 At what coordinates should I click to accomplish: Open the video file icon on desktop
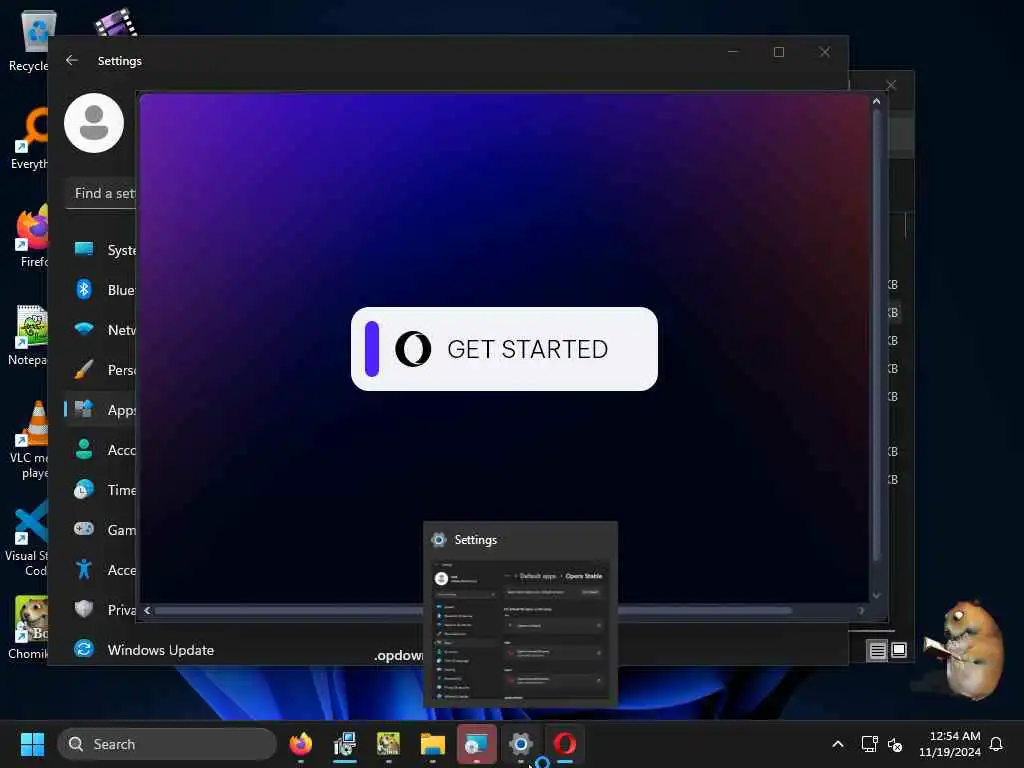[116, 22]
